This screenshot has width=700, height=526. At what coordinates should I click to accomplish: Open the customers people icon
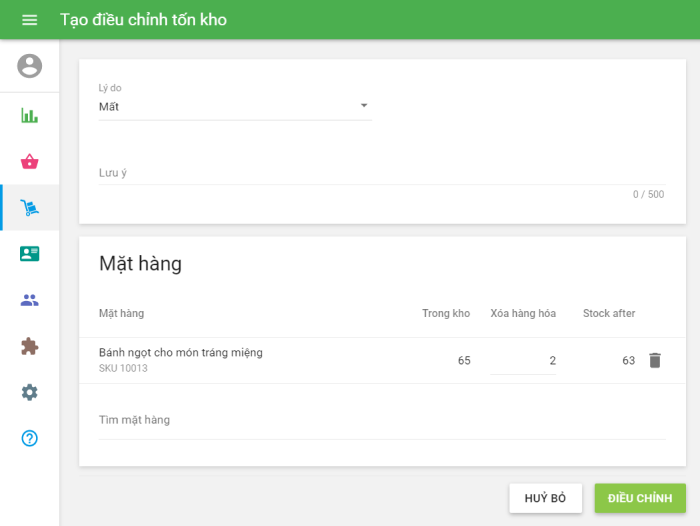coord(29,300)
